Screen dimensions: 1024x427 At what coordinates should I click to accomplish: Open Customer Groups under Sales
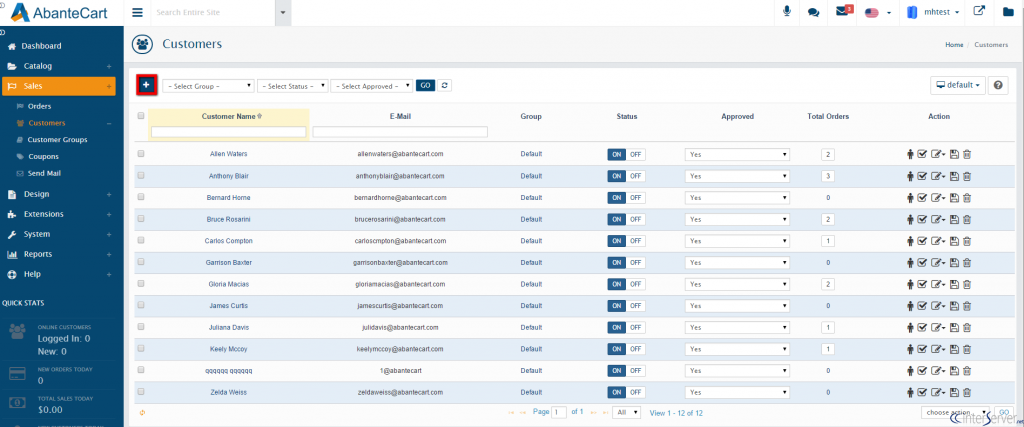(57, 140)
